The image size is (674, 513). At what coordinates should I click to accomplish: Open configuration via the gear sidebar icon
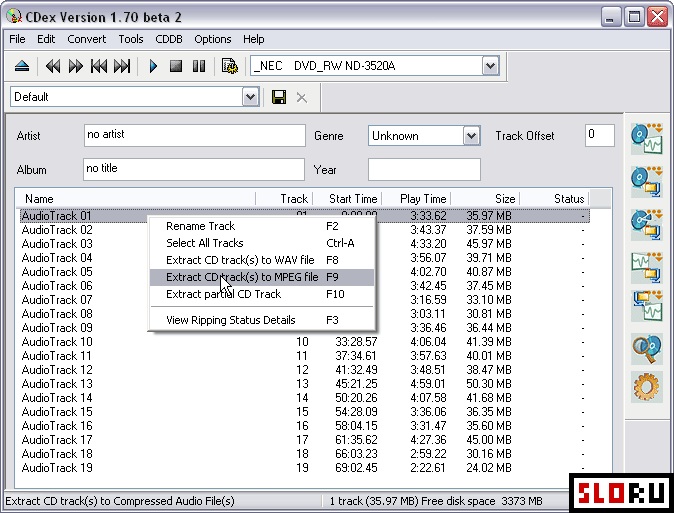(x=646, y=387)
